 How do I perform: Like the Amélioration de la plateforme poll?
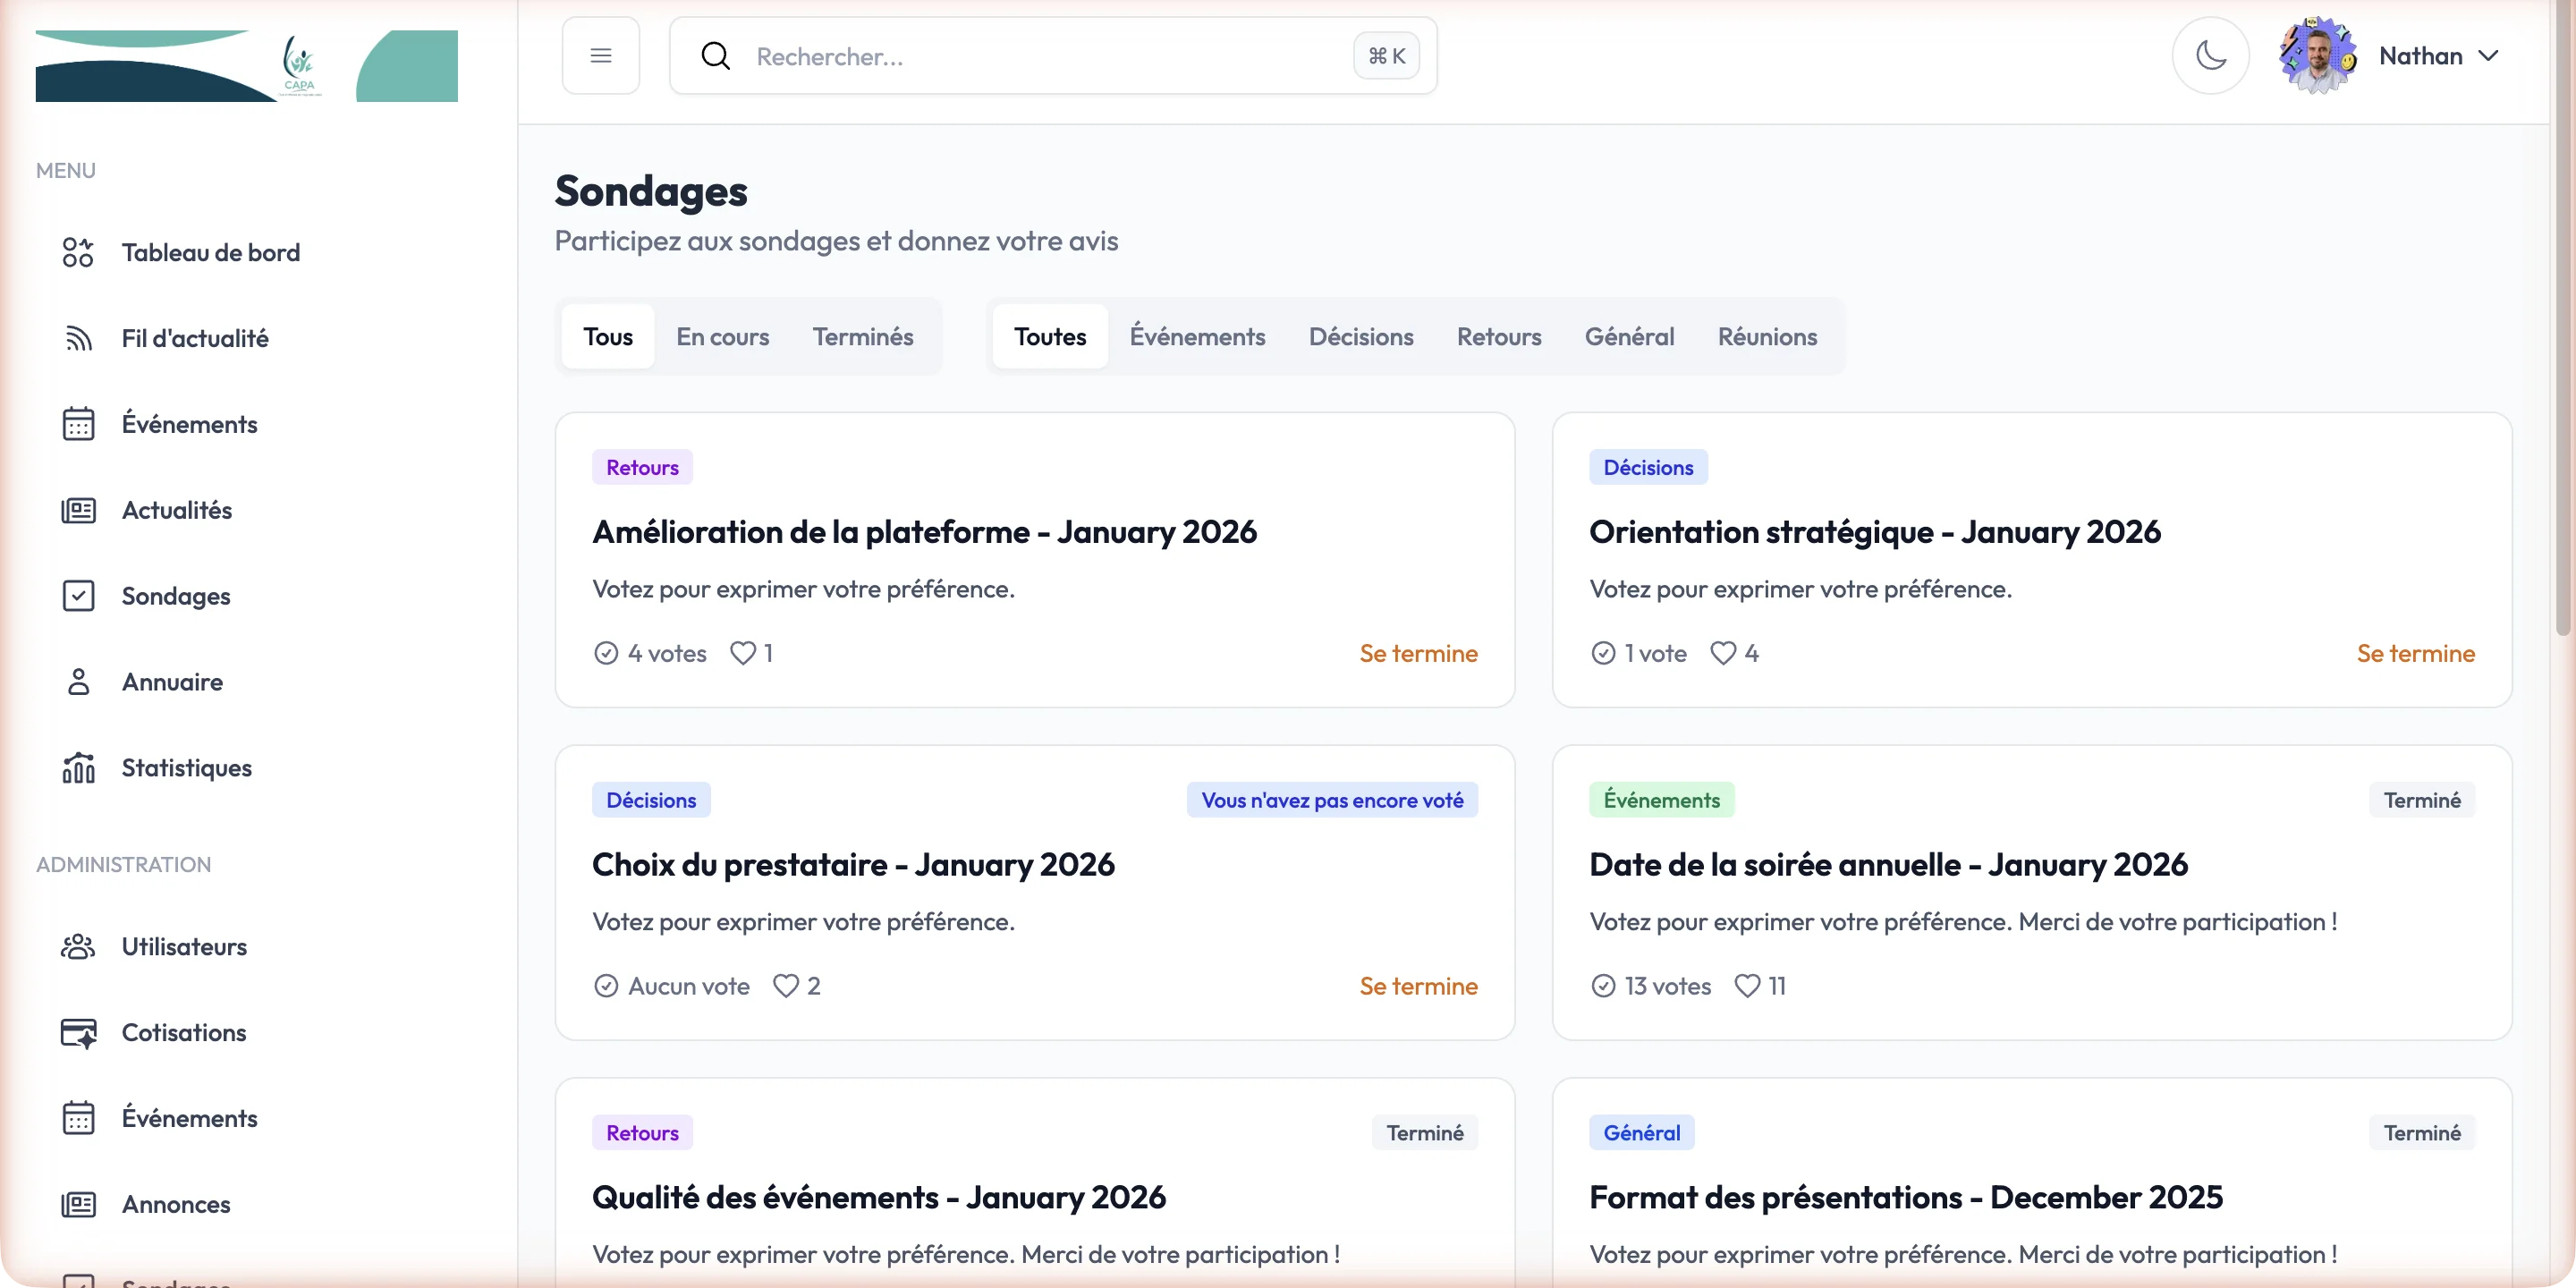(x=743, y=653)
